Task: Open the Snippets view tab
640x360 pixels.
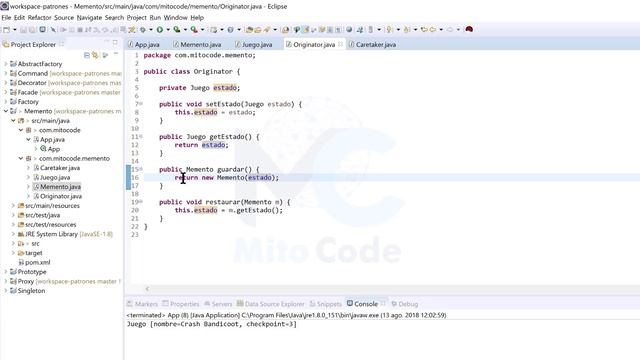Action: click(x=325, y=304)
